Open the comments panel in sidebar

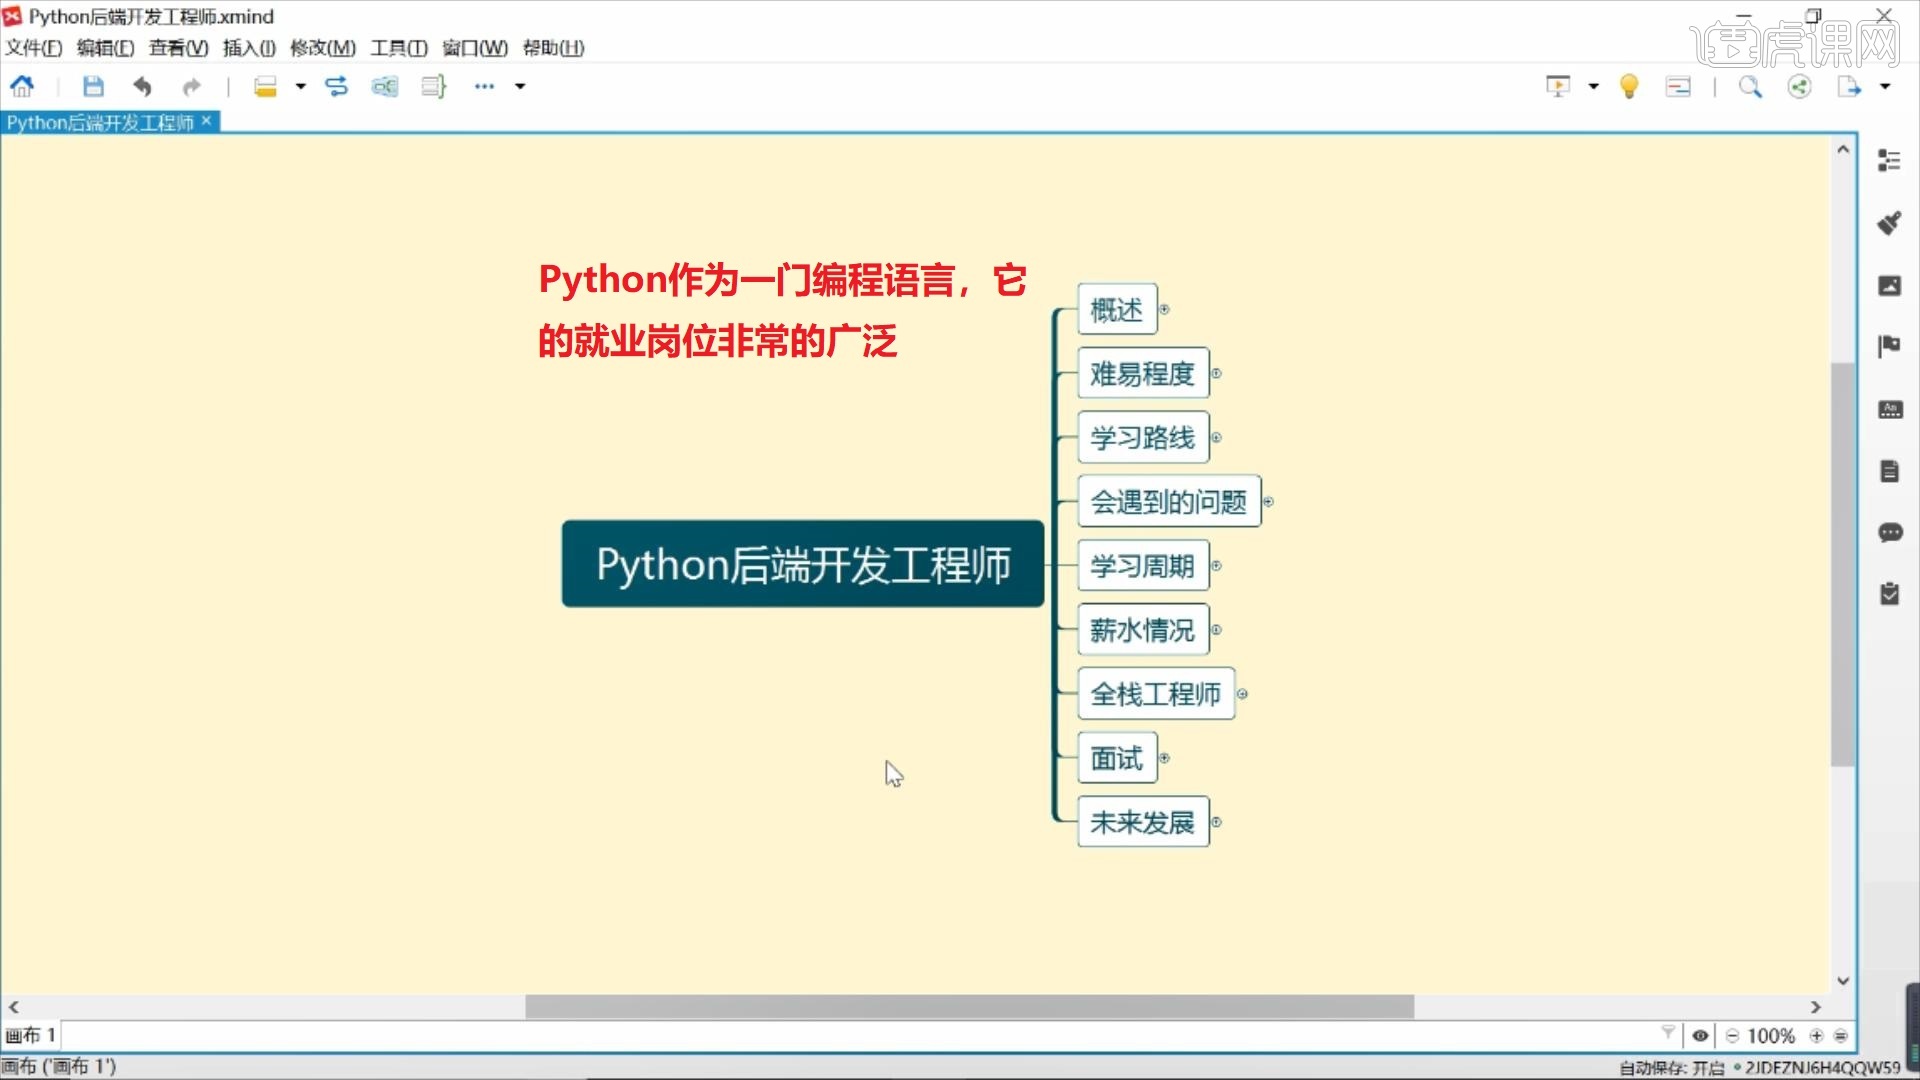pos(1889,532)
